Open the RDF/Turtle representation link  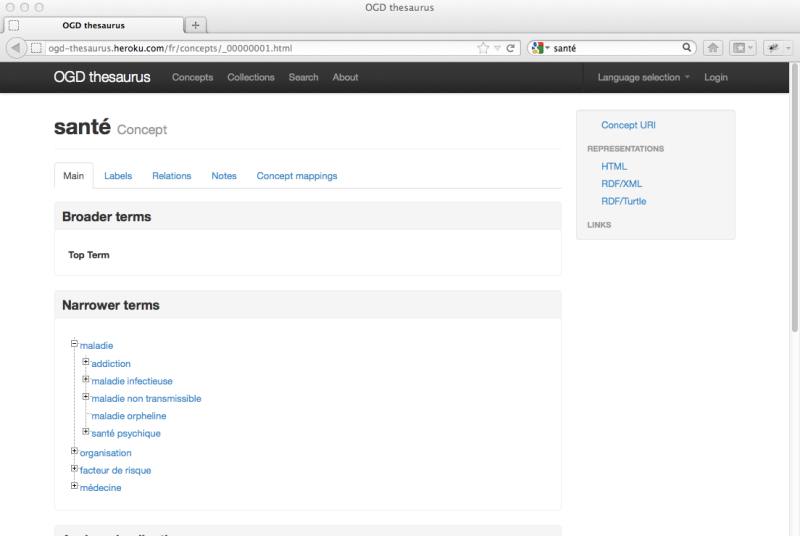tap(623, 201)
